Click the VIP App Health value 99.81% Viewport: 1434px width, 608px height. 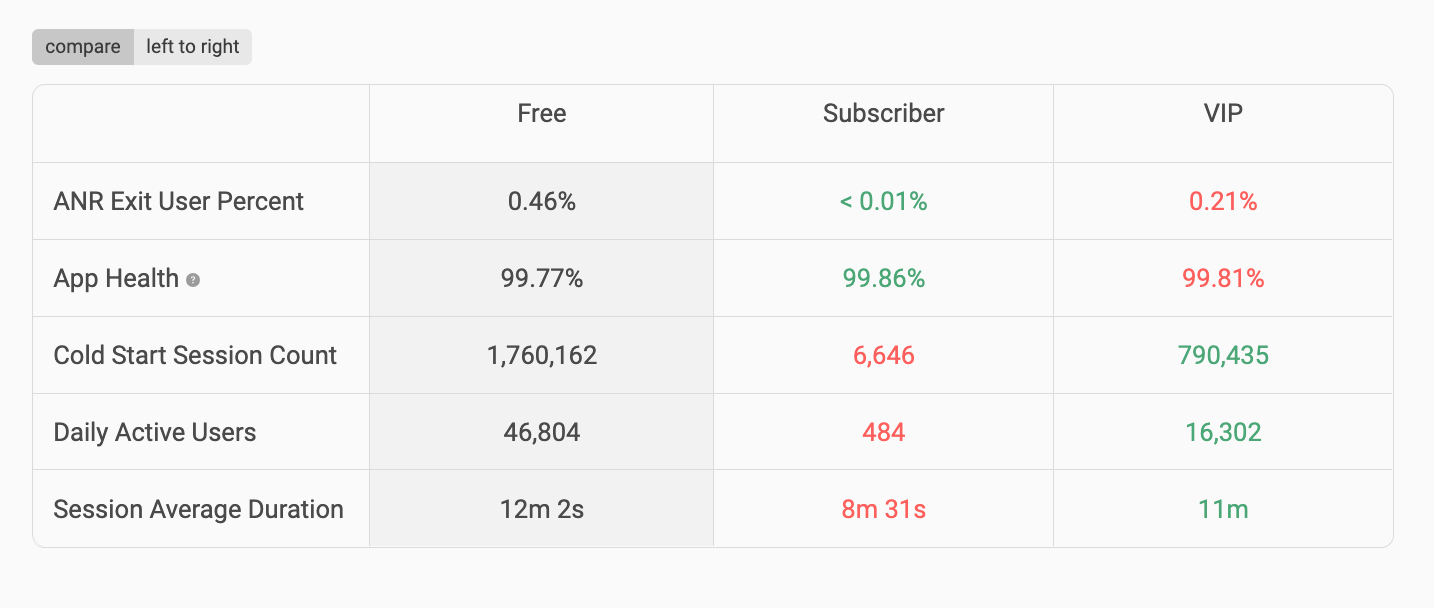click(x=1223, y=278)
